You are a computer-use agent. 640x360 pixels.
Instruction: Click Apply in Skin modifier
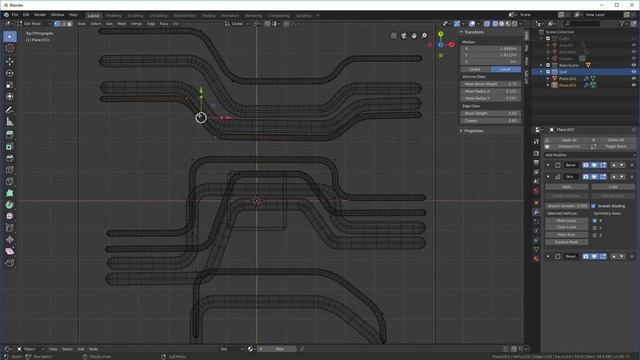click(567, 187)
